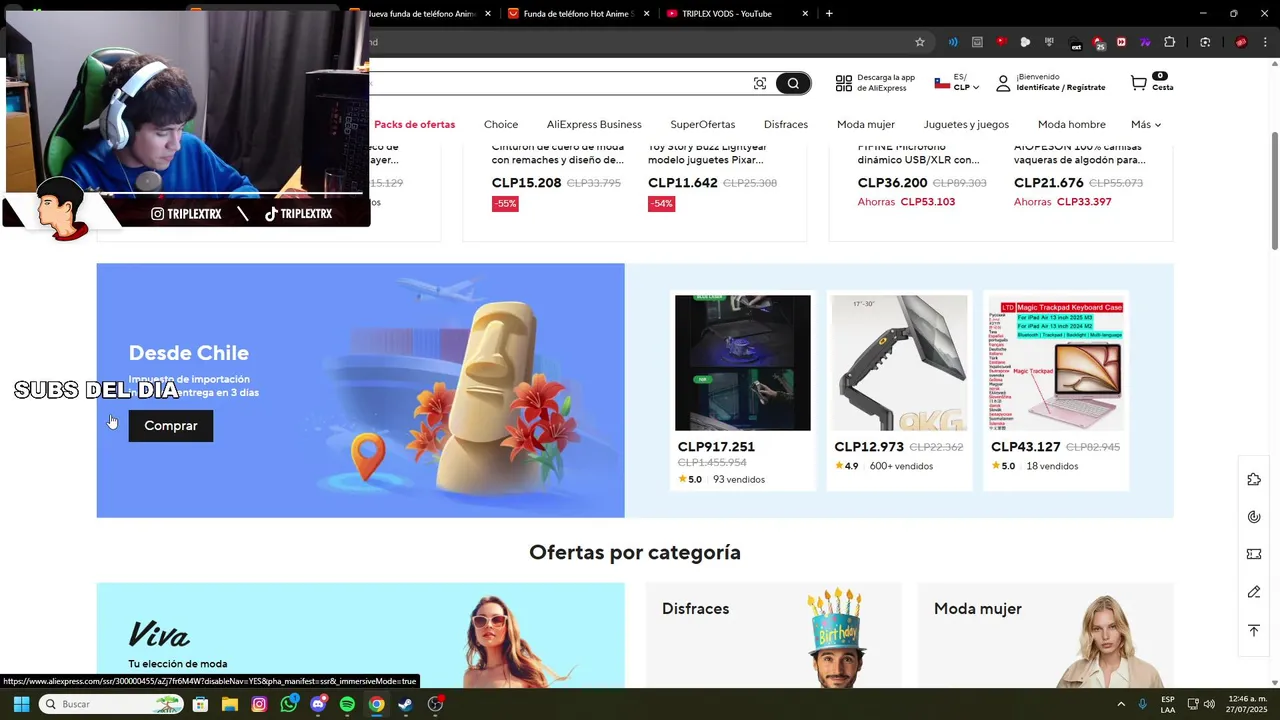Click the scroll-to-top arrow icon on the right

click(x=1254, y=630)
